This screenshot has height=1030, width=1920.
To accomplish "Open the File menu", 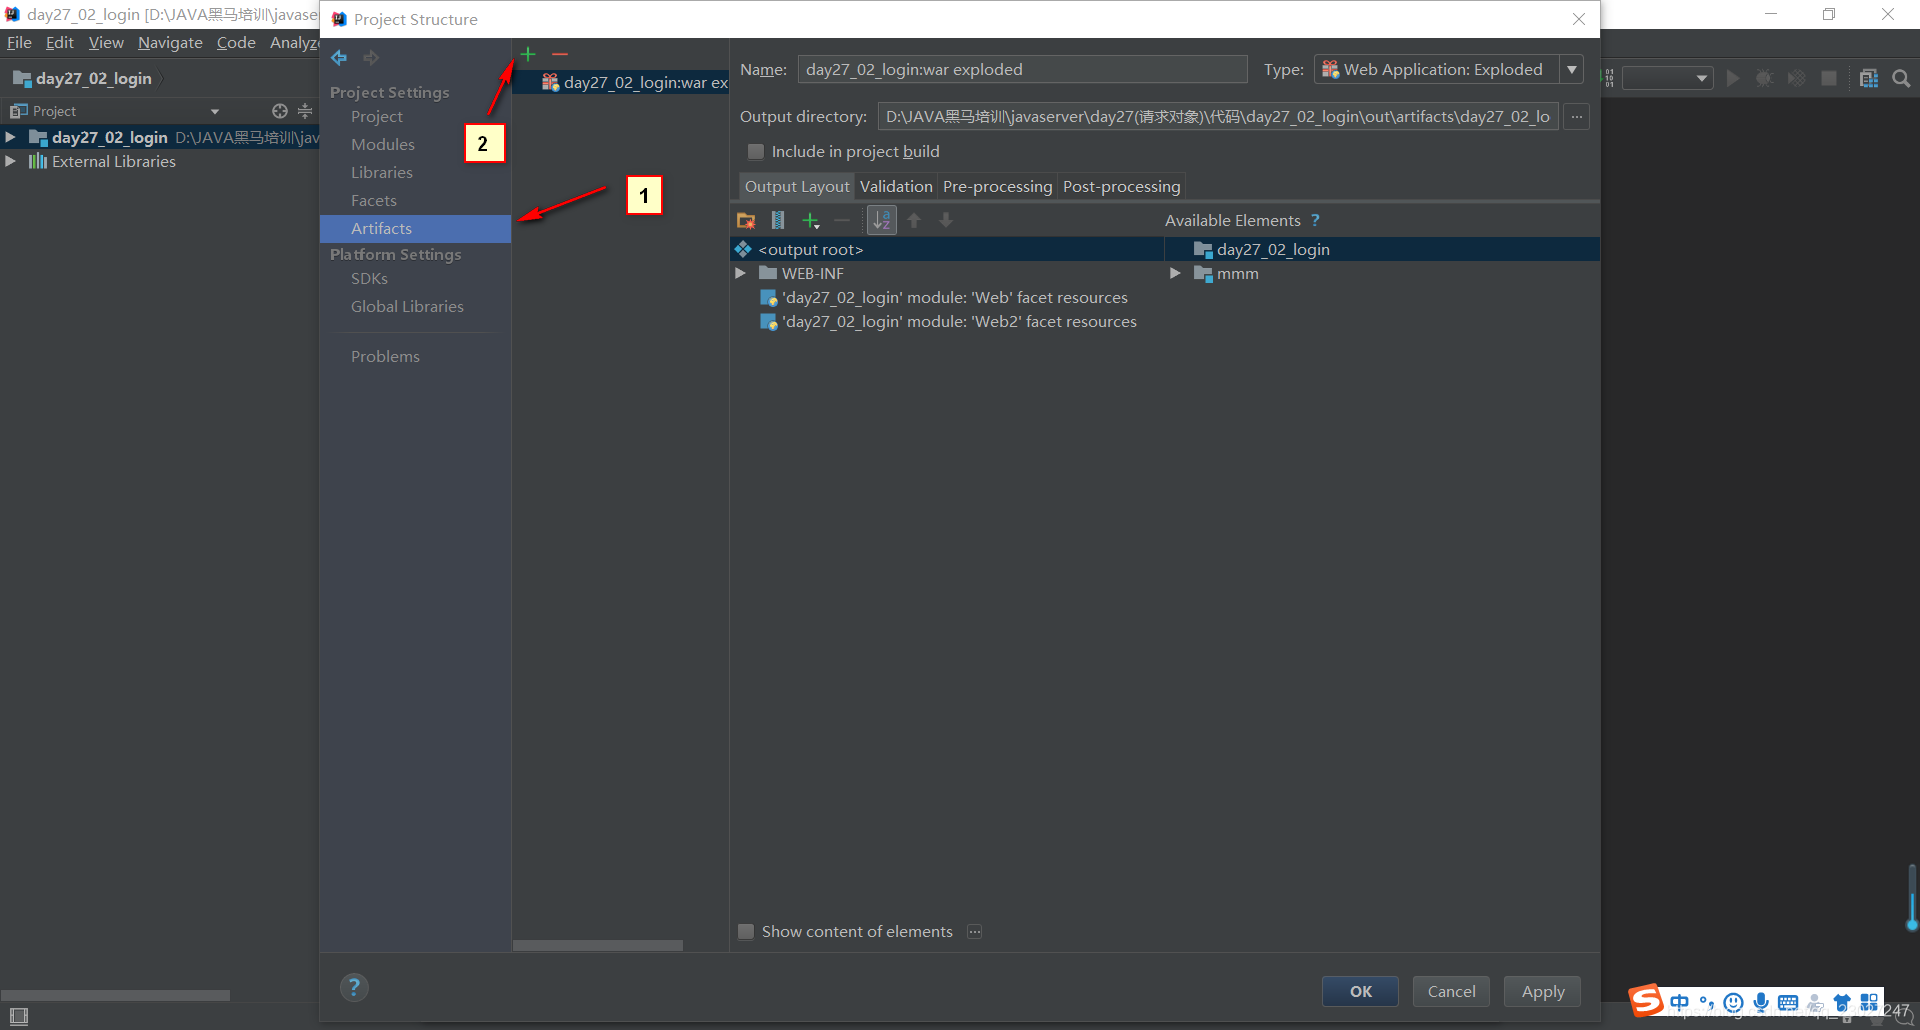I will 19,42.
